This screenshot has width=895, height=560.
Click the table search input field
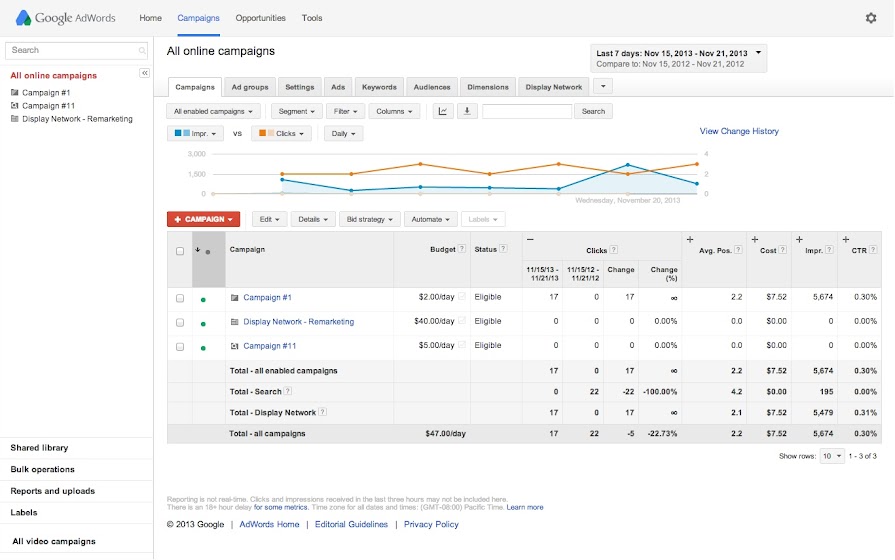point(527,111)
